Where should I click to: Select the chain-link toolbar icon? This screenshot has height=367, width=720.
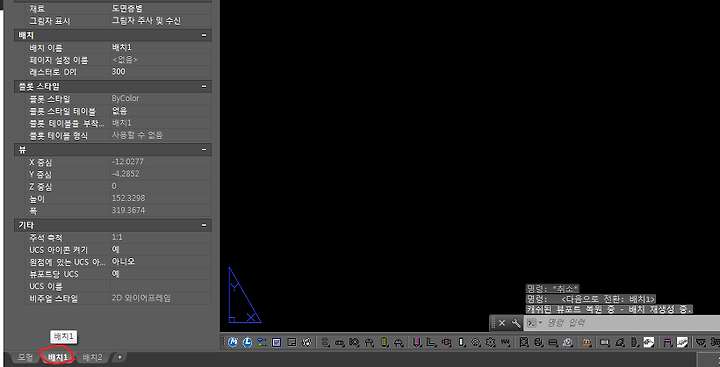(x=340, y=342)
